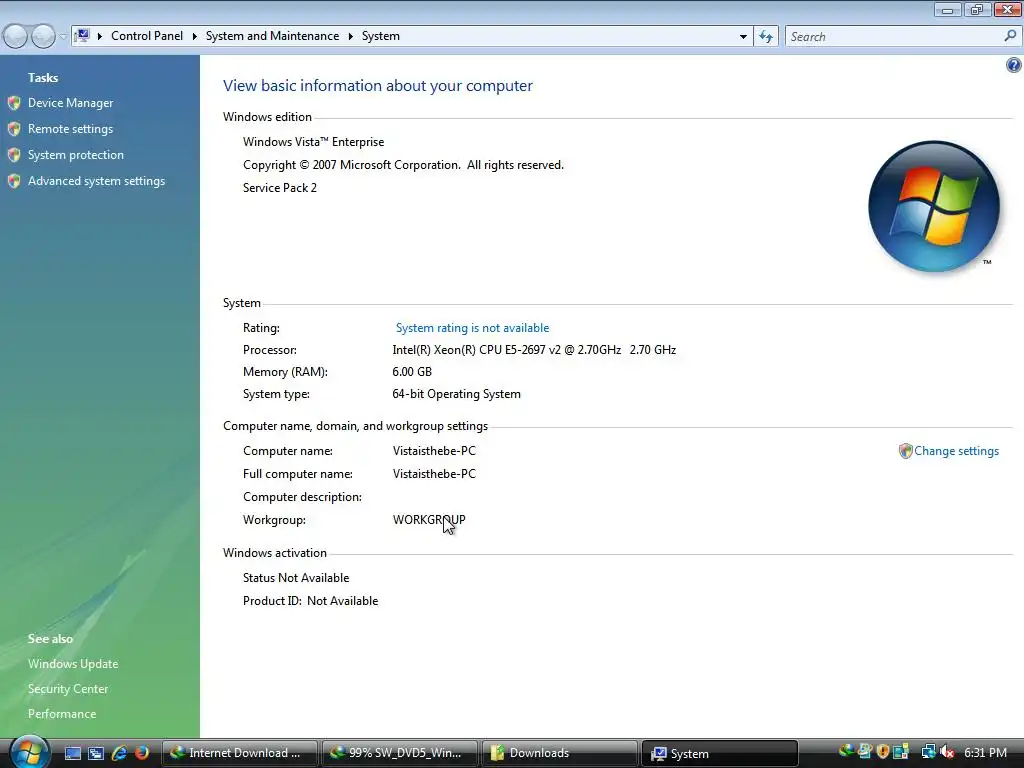Viewport: 1024px width, 768px height.
Task: Open the Windows Start orb
Action: click(x=29, y=752)
